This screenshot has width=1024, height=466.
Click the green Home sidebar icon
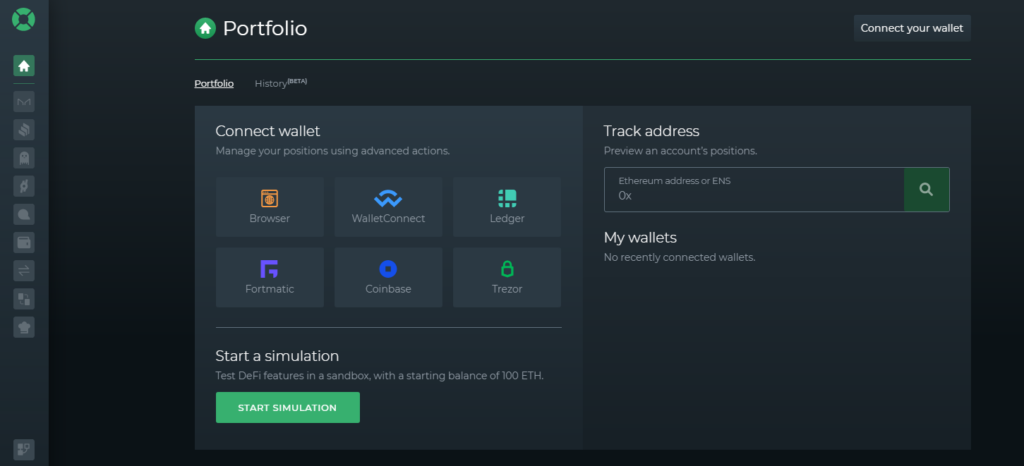click(x=24, y=65)
